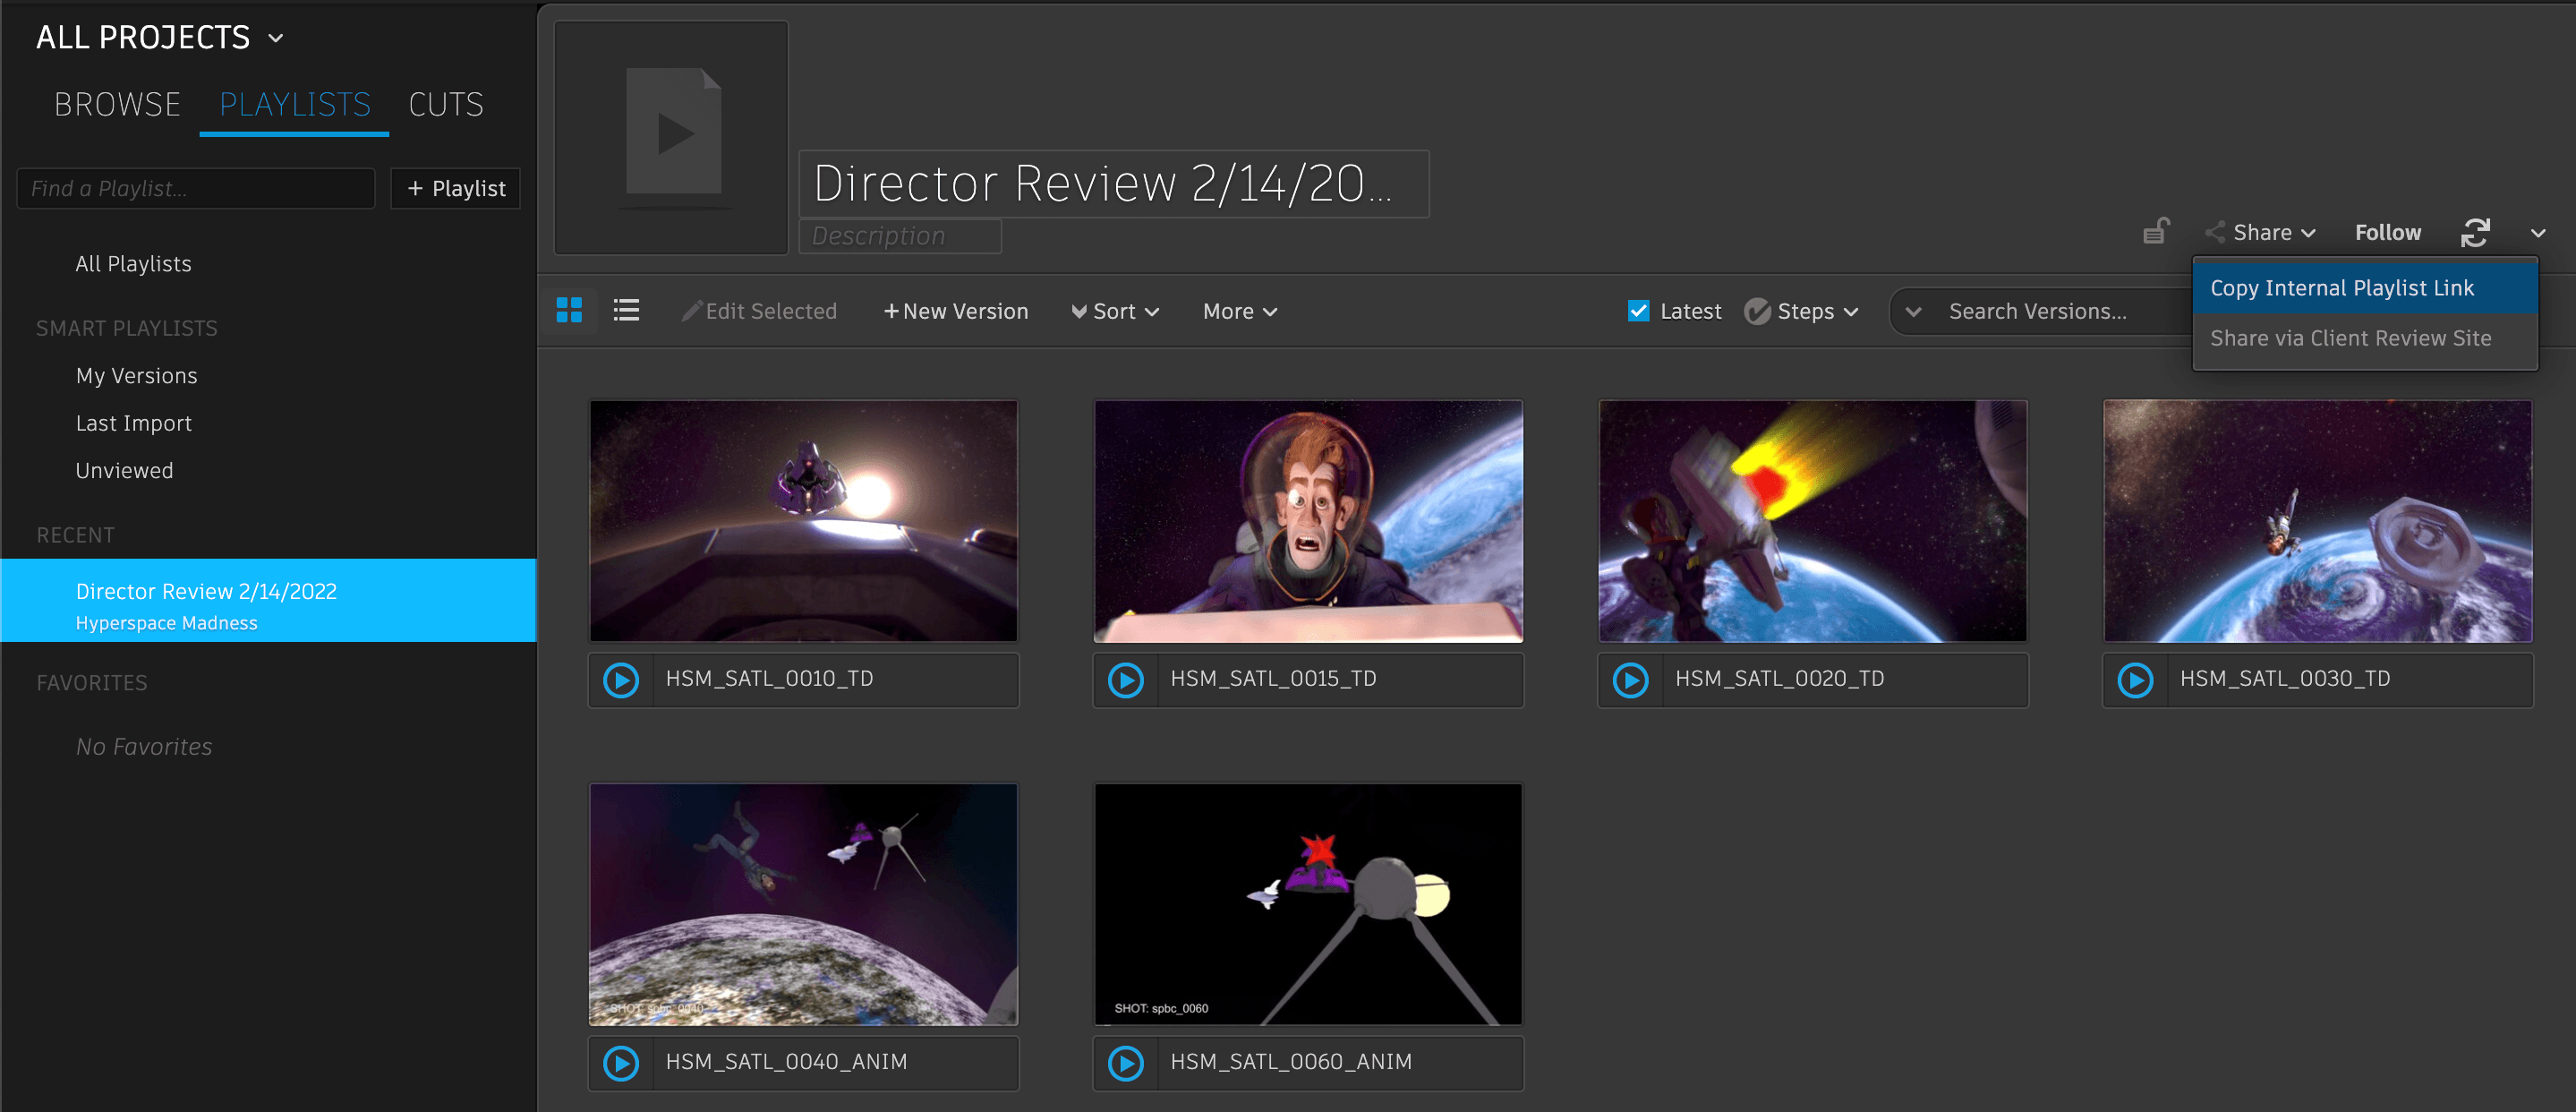2576x1112 pixels.
Task: Click the lock icon near Share
Action: pyautogui.click(x=2157, y=231)
